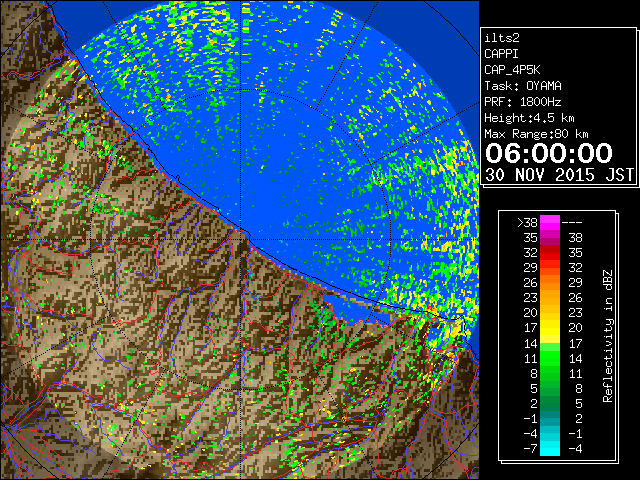Click the 'Max Range:80 km' text
The width and height of the screenshot is (640, 480).
[536, 134]
